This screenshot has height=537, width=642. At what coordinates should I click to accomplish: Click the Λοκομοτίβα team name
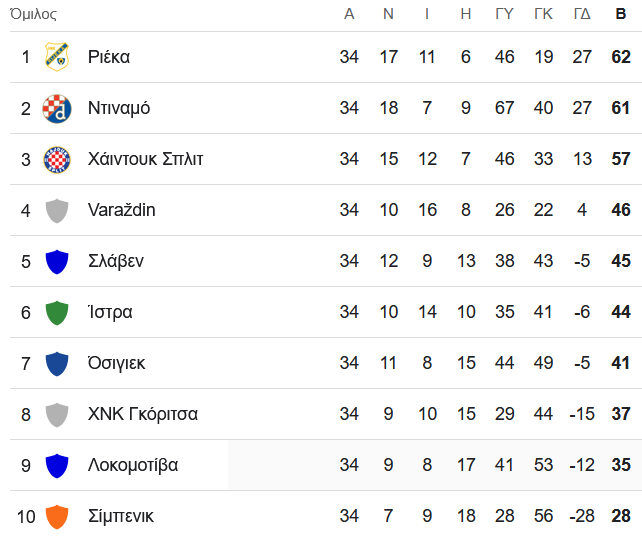(x=133, y=465)
